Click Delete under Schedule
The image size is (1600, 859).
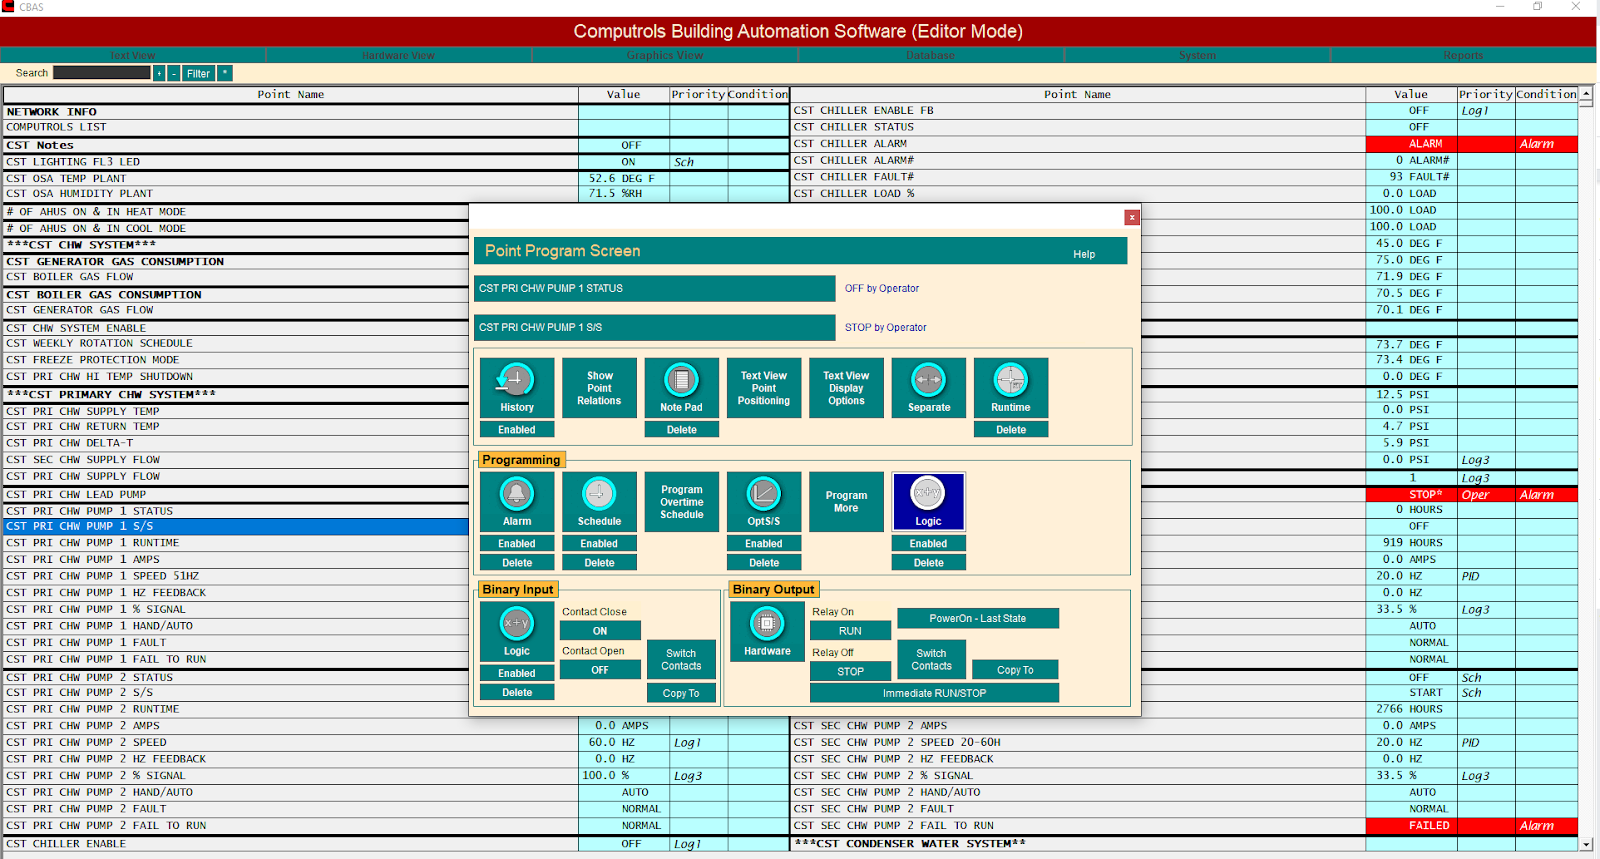pos(599,562)
